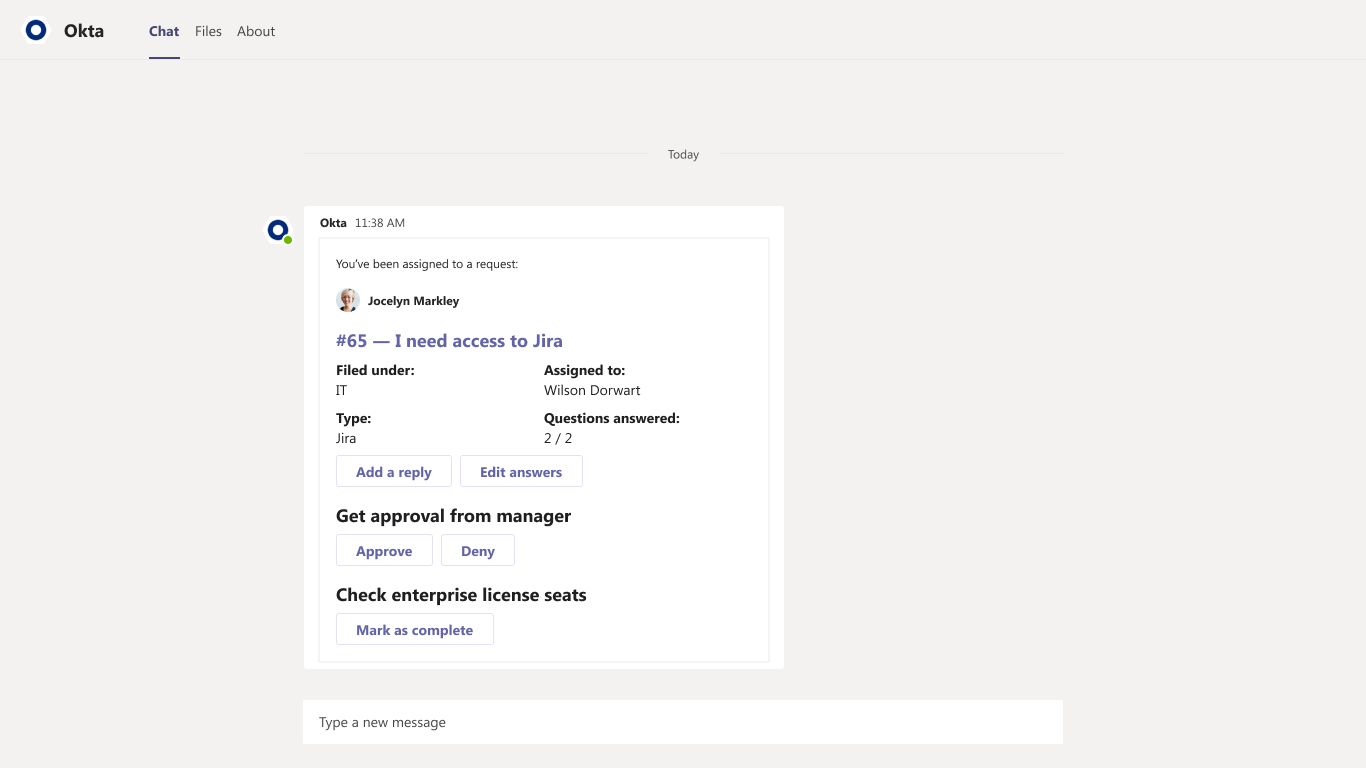Screen dimensions: 1366x768
Task: Open the About tab
Action: tap(256, 31)
